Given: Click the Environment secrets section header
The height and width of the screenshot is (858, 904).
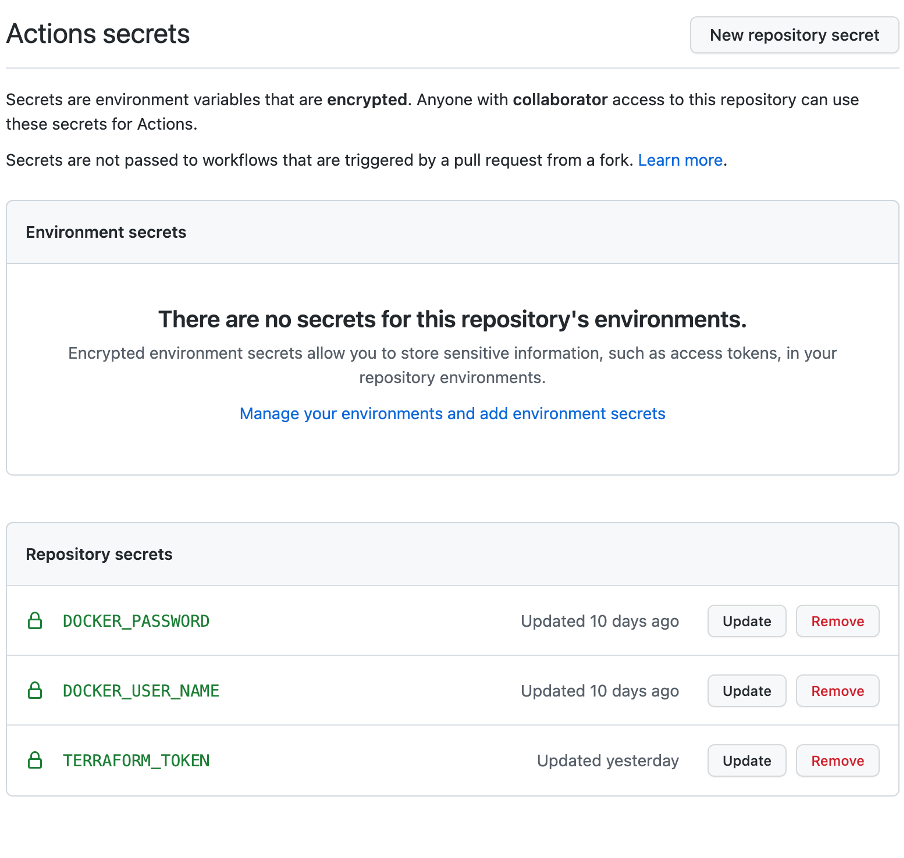Looking at the screenshot, I should tap(106, 231).
